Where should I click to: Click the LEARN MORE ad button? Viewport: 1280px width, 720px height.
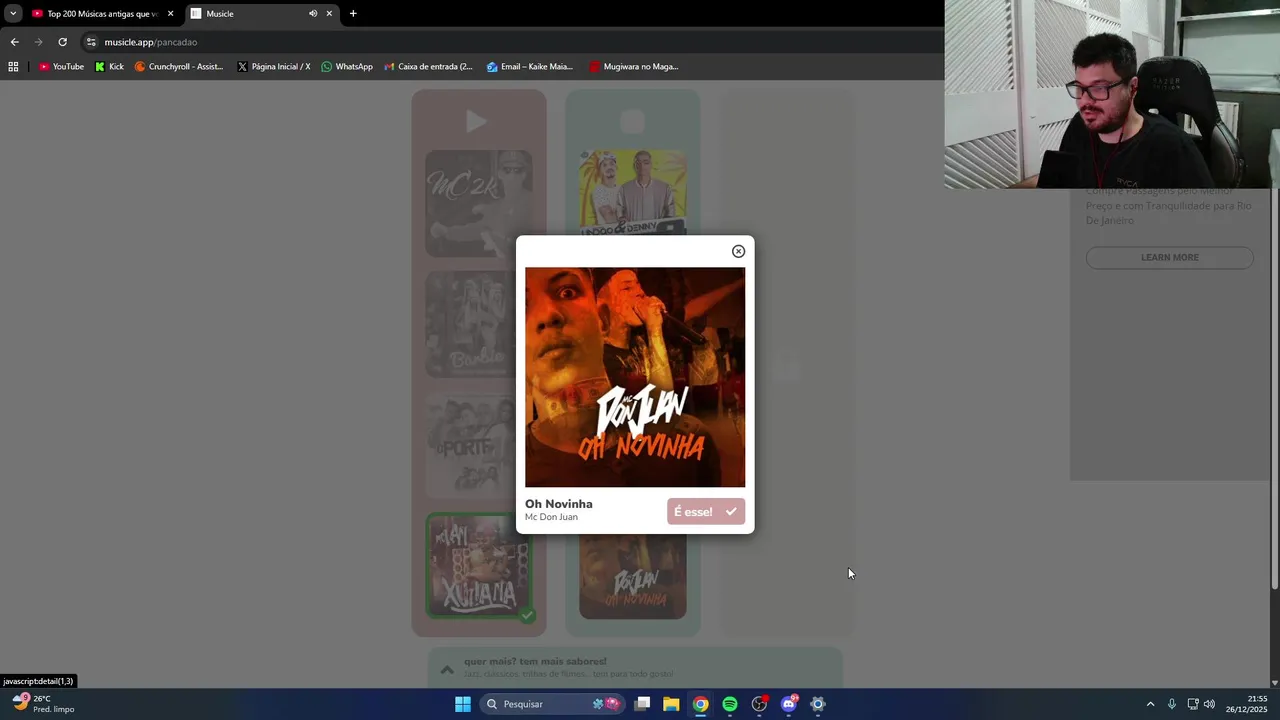1169,257
